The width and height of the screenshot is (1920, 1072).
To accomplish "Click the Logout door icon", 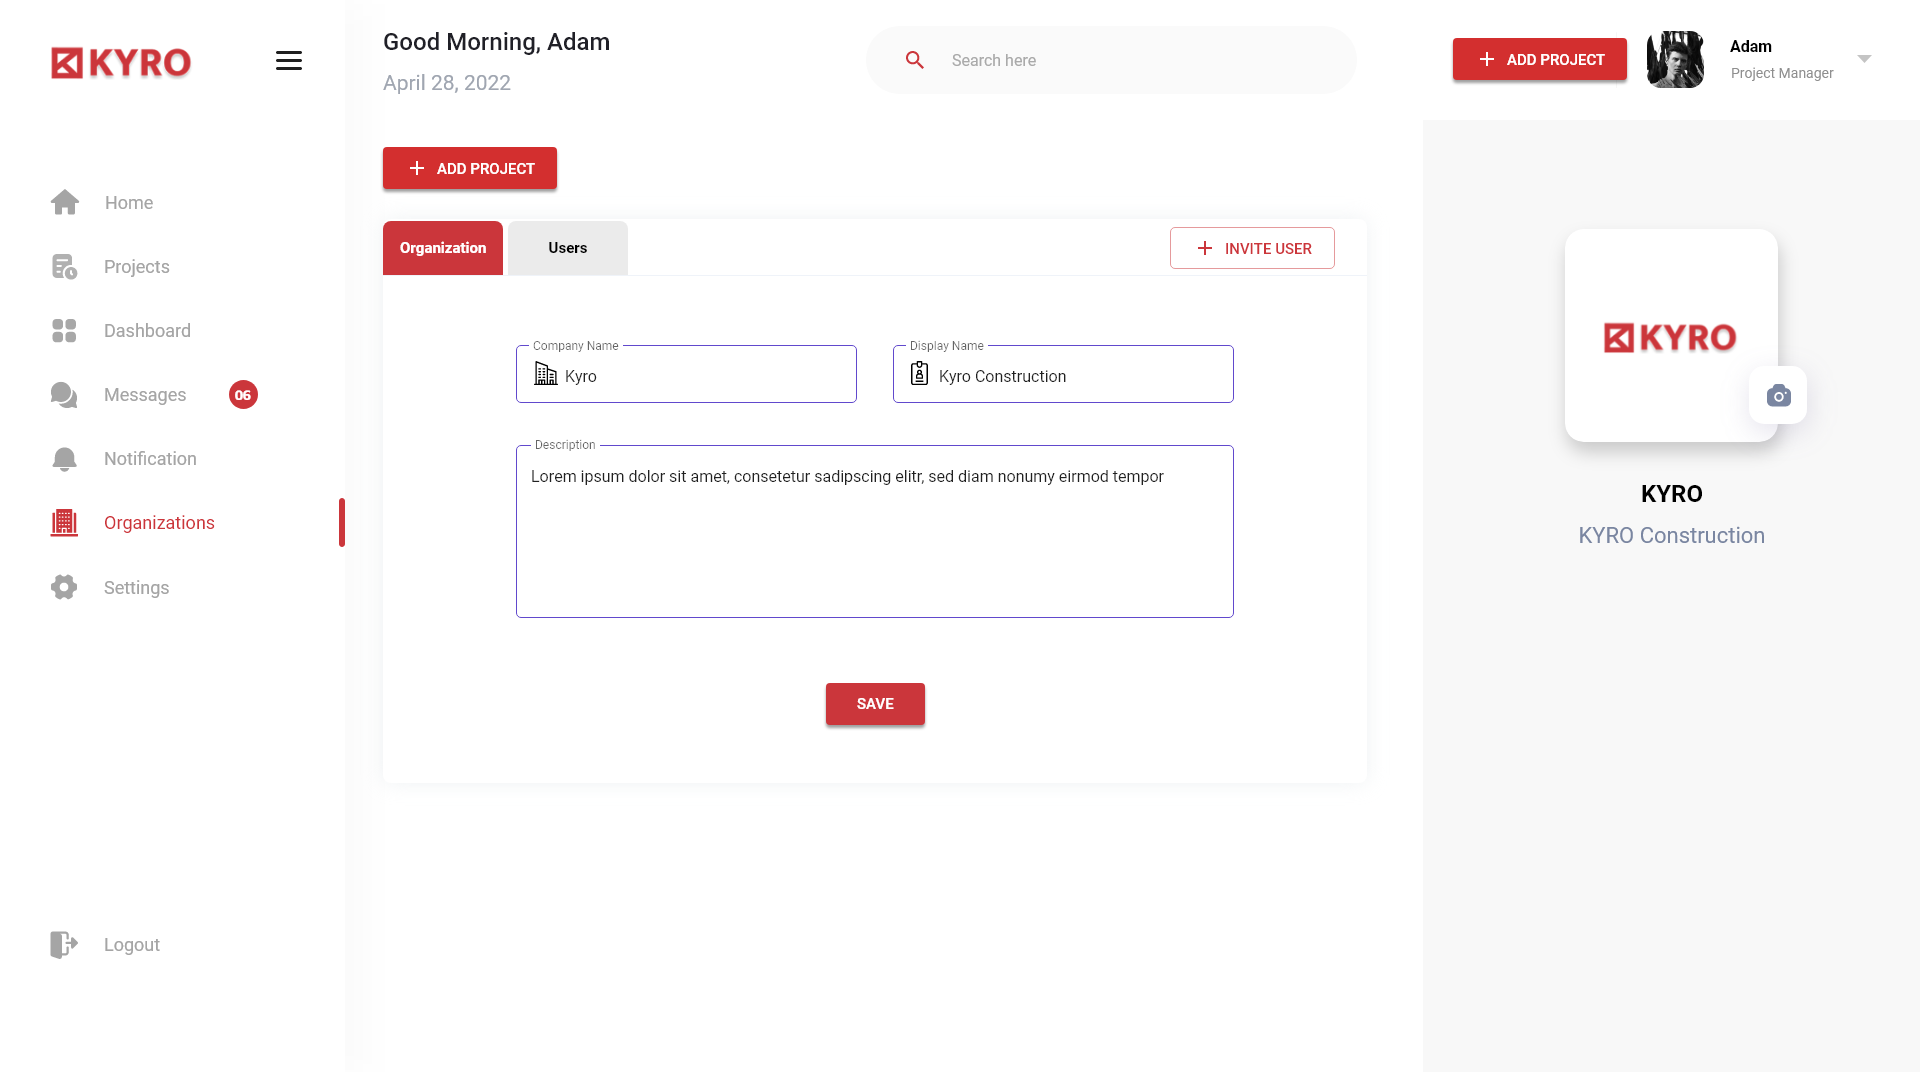I will 64,945.
